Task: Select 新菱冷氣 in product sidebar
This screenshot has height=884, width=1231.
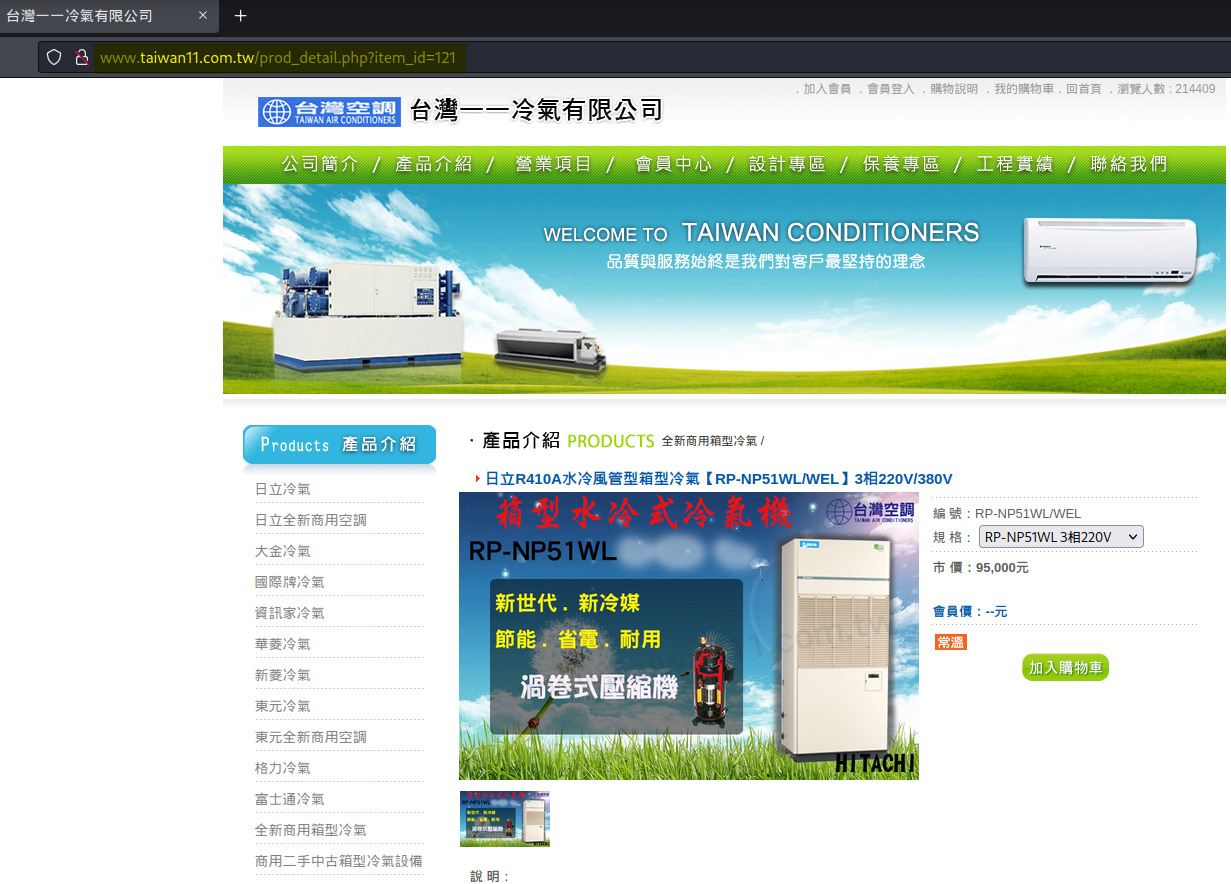Action: 283,675
